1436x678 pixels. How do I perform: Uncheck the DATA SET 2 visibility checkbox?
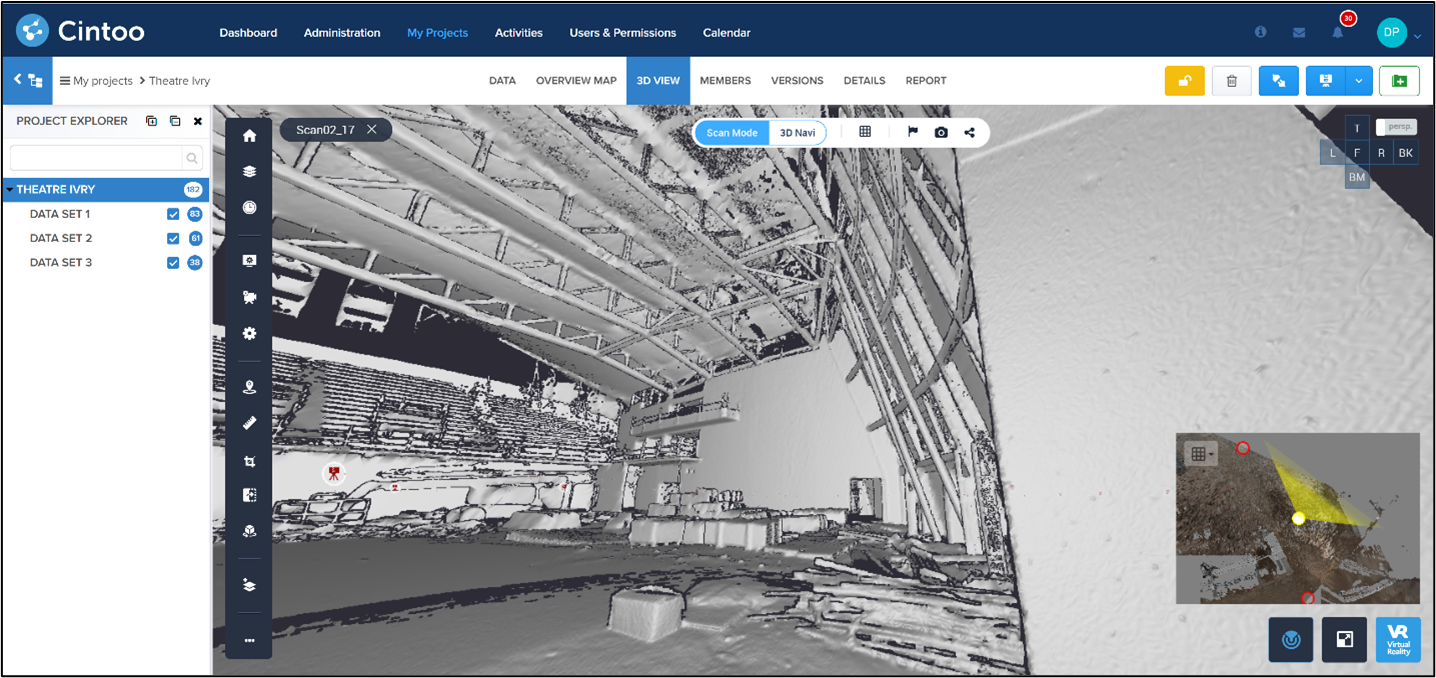tap(173, 237)
